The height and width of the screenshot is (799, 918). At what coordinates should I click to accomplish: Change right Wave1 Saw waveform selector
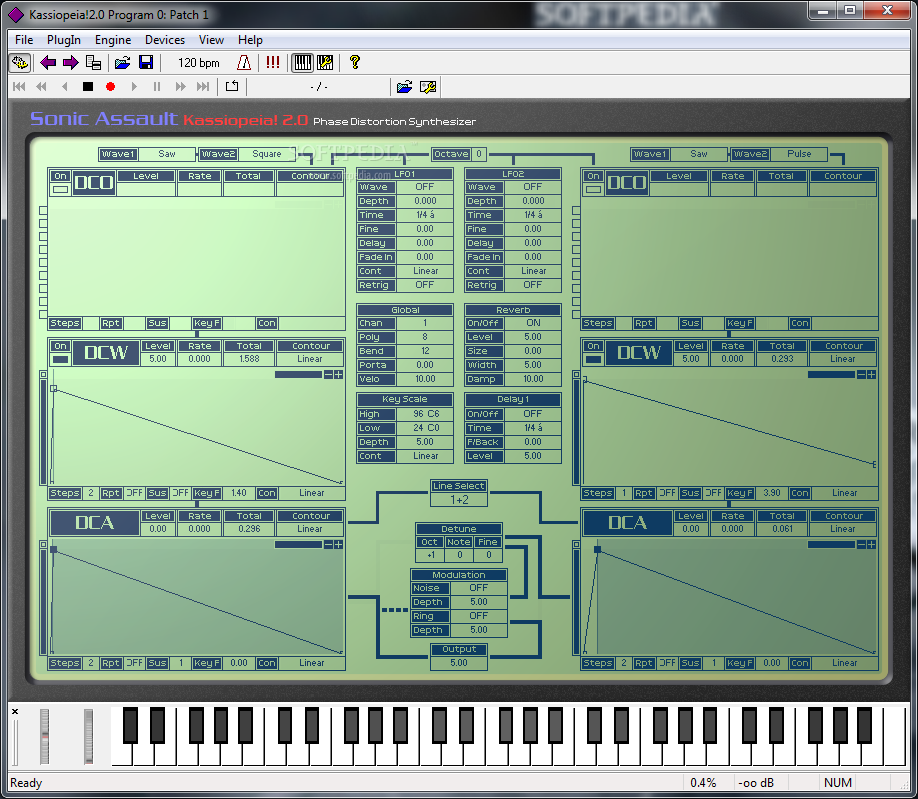coord(698,154)
